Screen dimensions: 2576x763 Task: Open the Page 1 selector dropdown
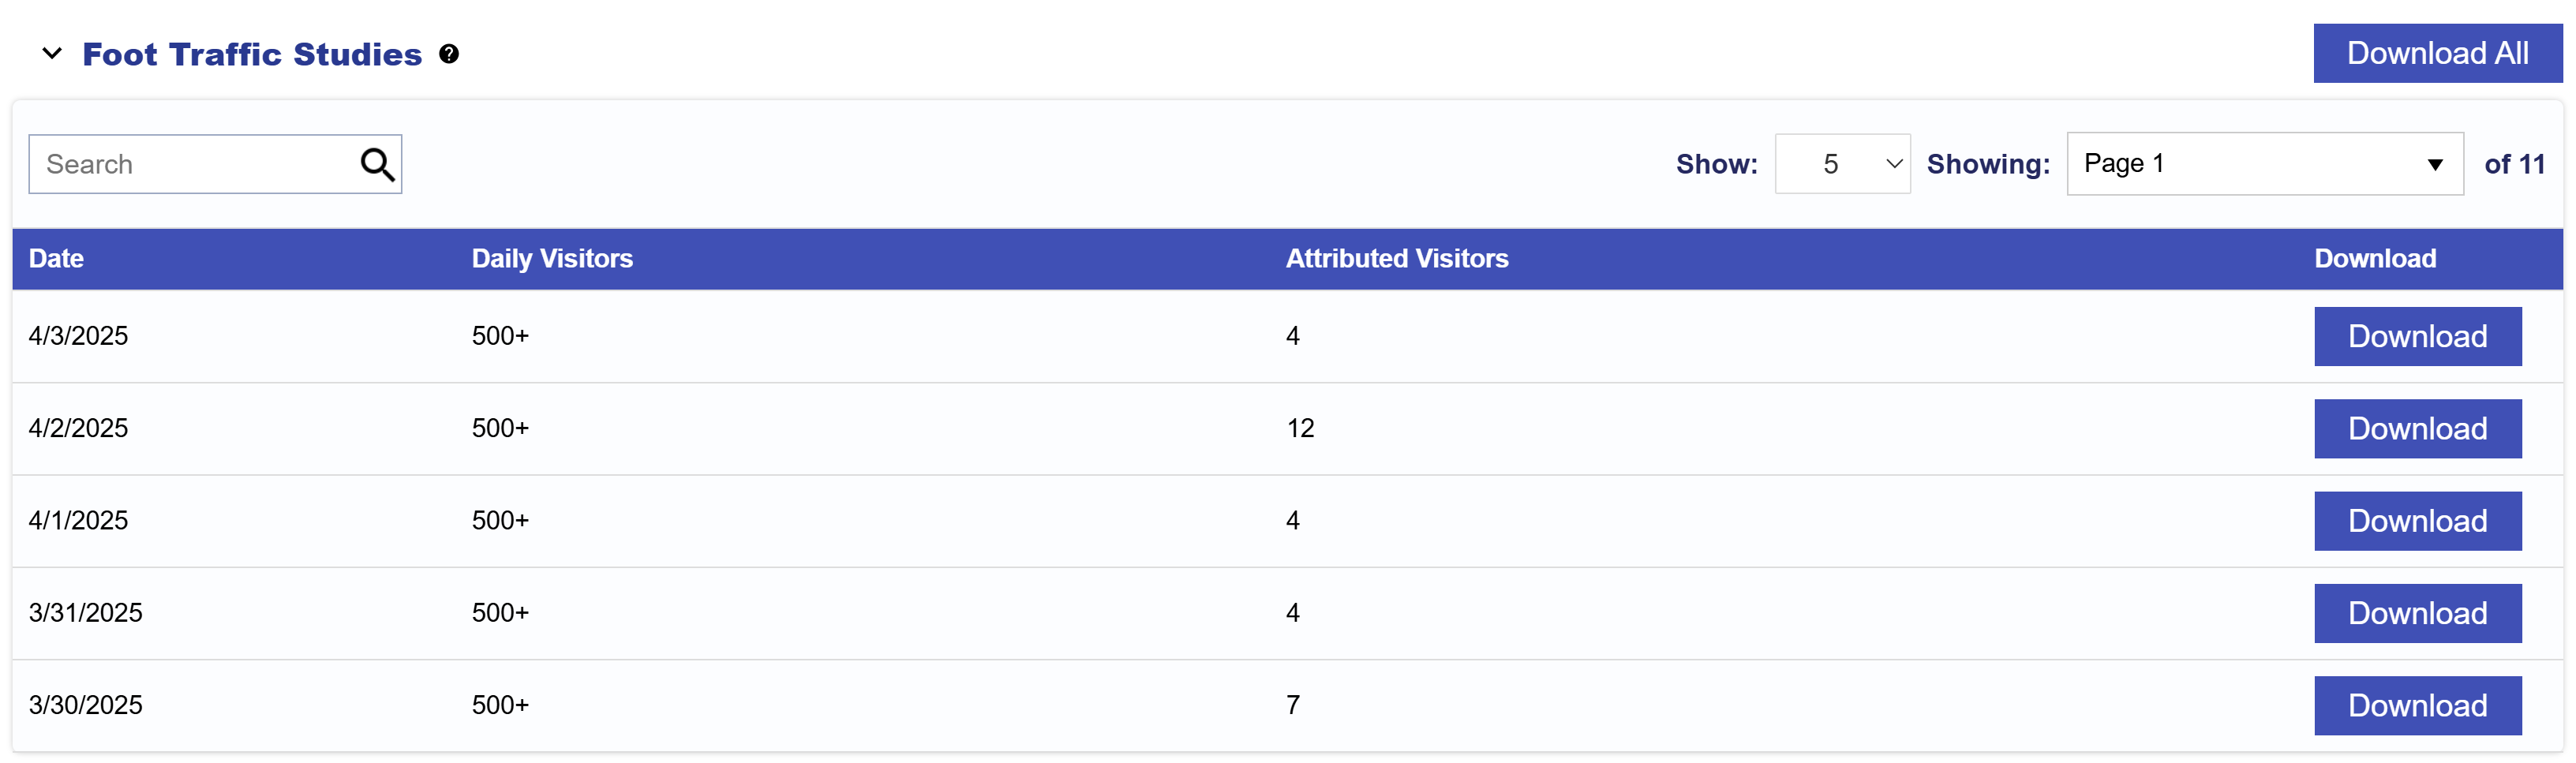[2264, 164]
